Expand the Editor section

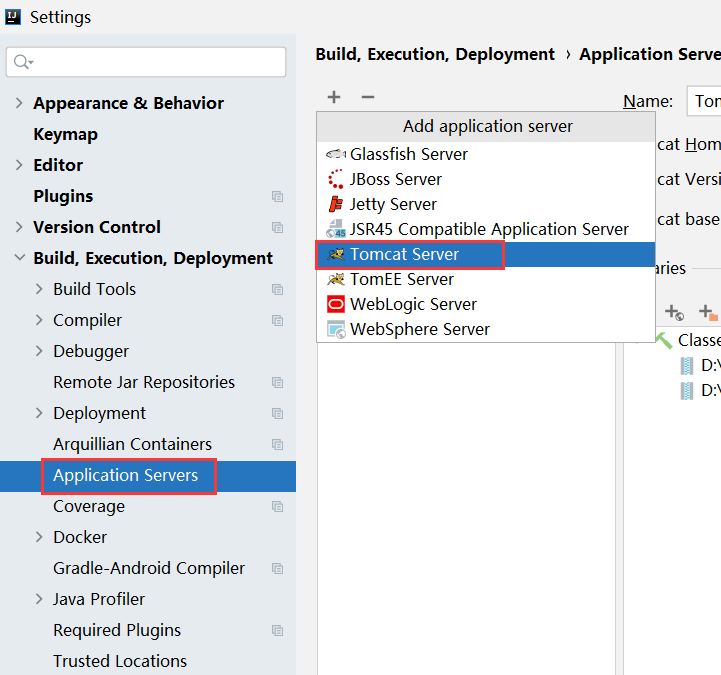[19, 165]
